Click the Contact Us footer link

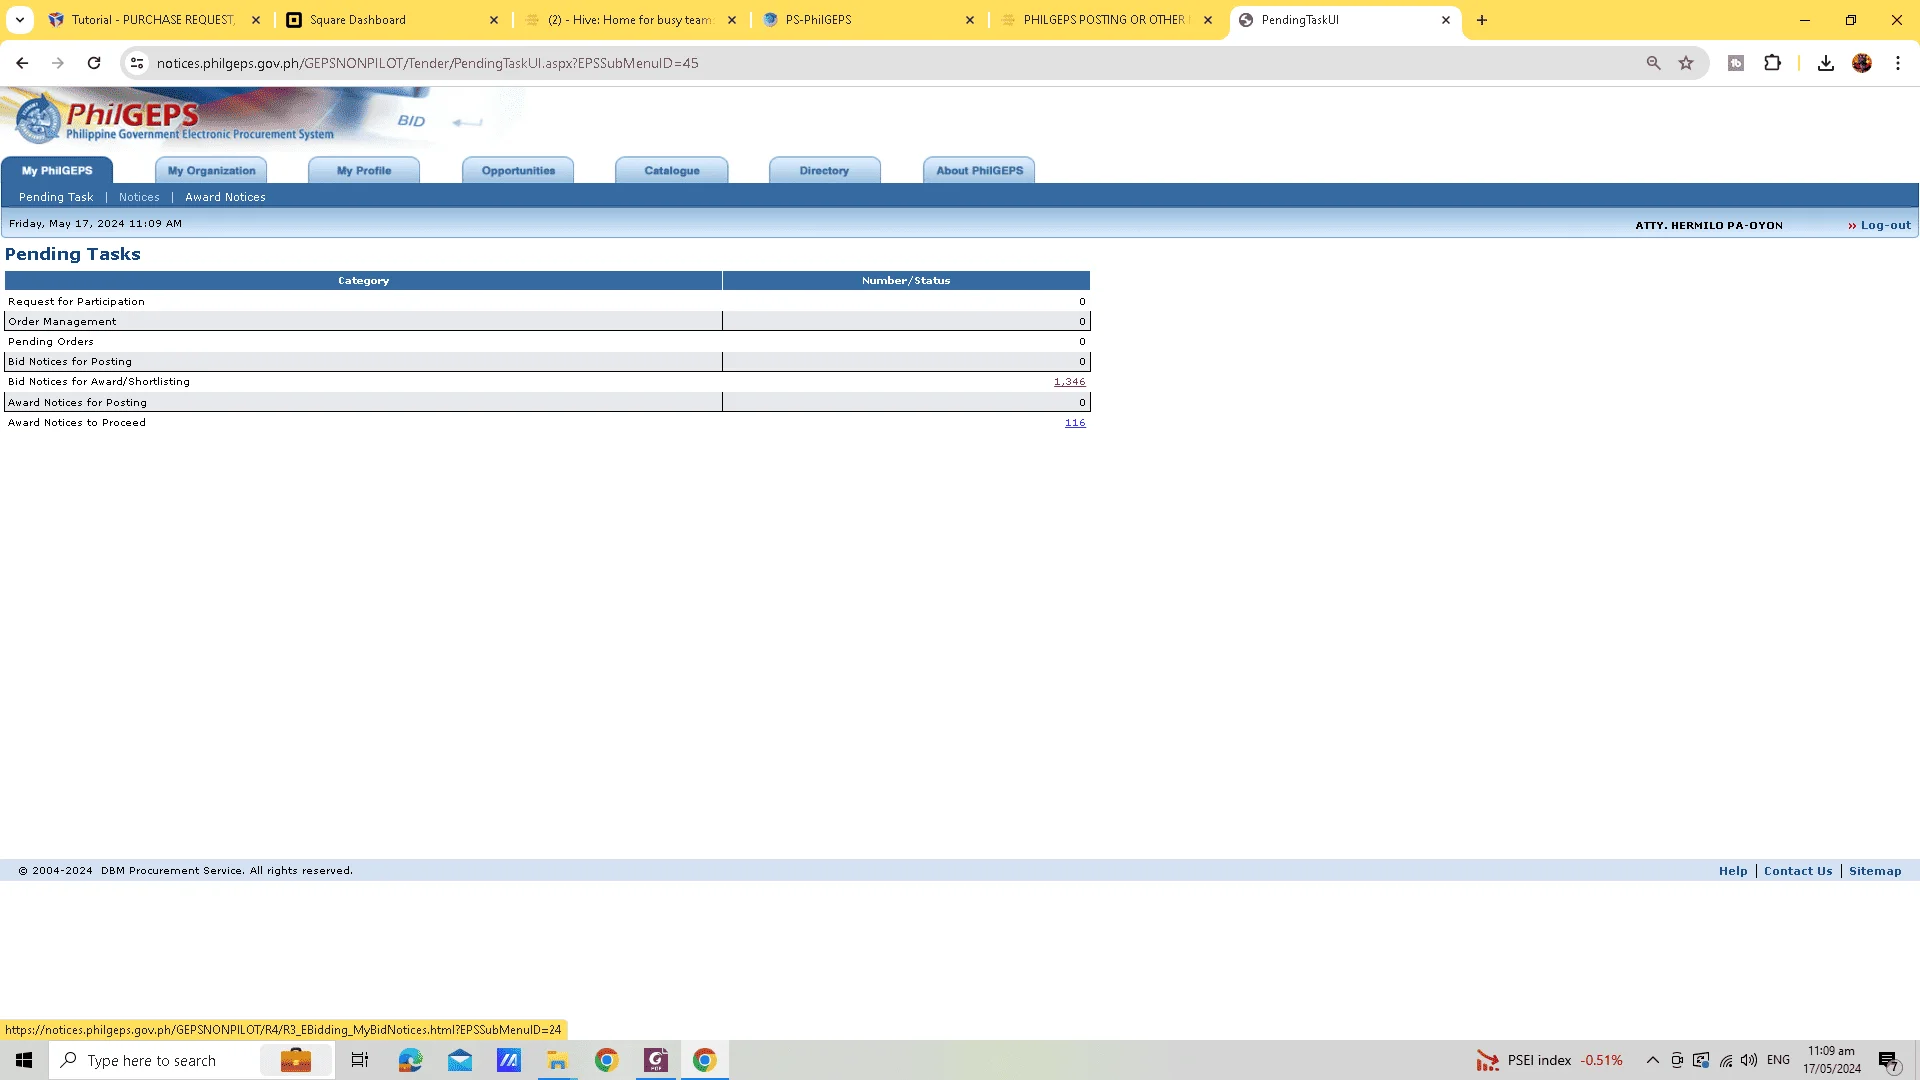[1798, 871]
